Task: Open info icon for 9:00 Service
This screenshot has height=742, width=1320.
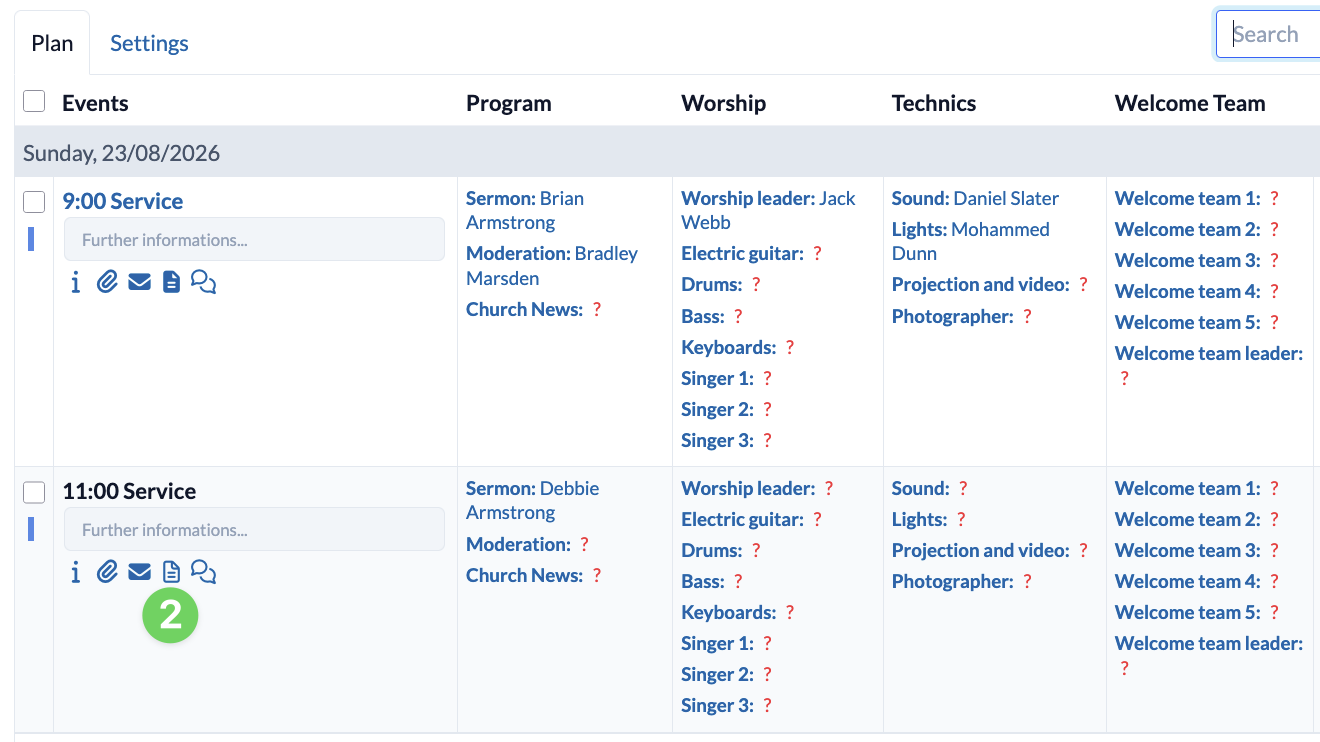Action: 76,283
